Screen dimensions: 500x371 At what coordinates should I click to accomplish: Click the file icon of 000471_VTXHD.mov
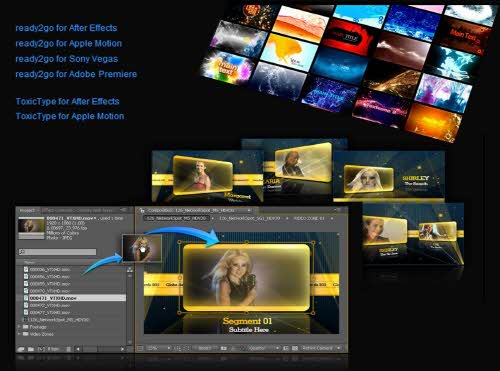(x=26, y=298)
